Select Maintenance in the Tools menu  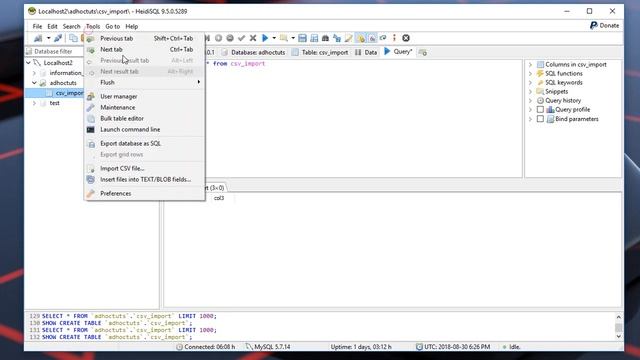pyautogui.click(x=144, y=107)
